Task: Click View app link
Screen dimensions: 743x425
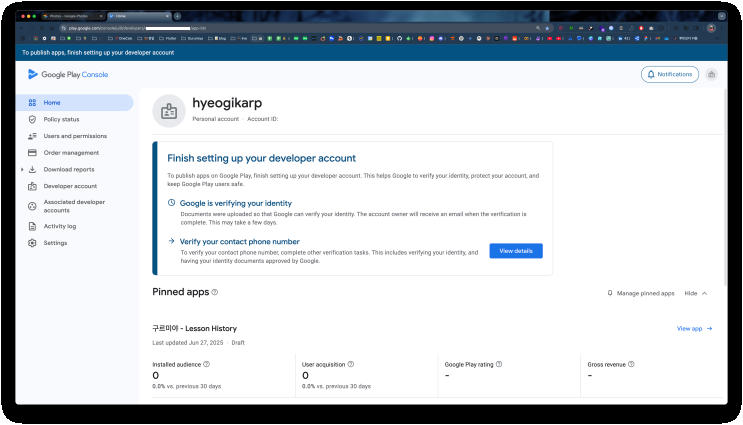Action: [694, 328]
